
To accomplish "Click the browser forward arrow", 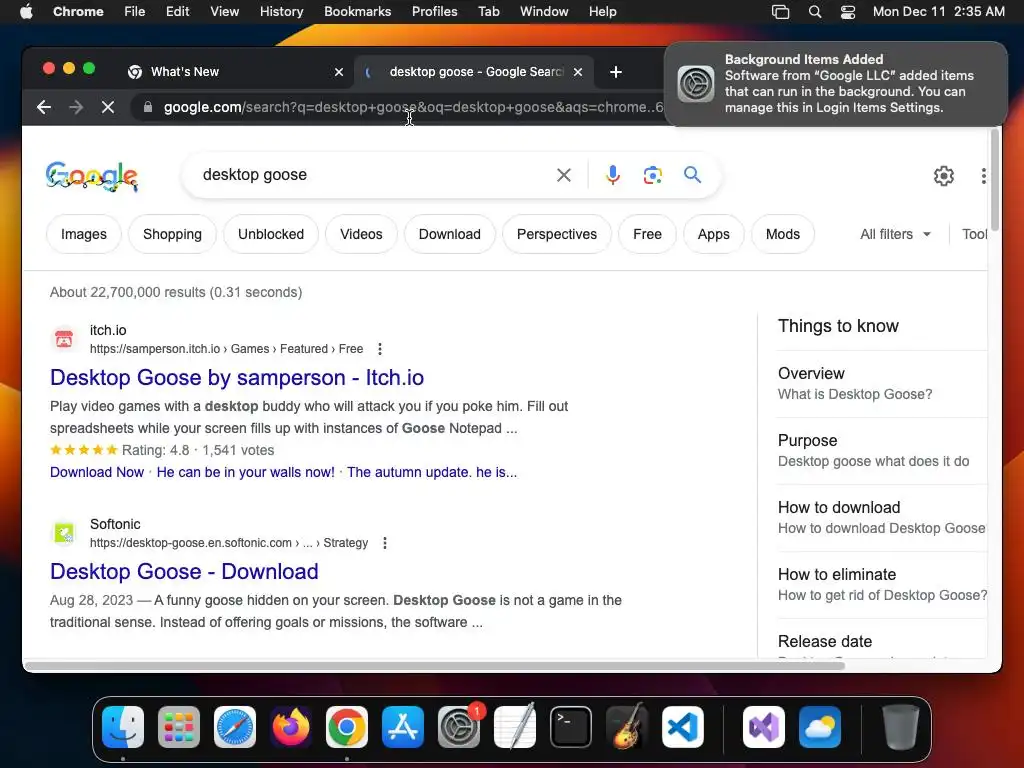I will click(76, 107).
